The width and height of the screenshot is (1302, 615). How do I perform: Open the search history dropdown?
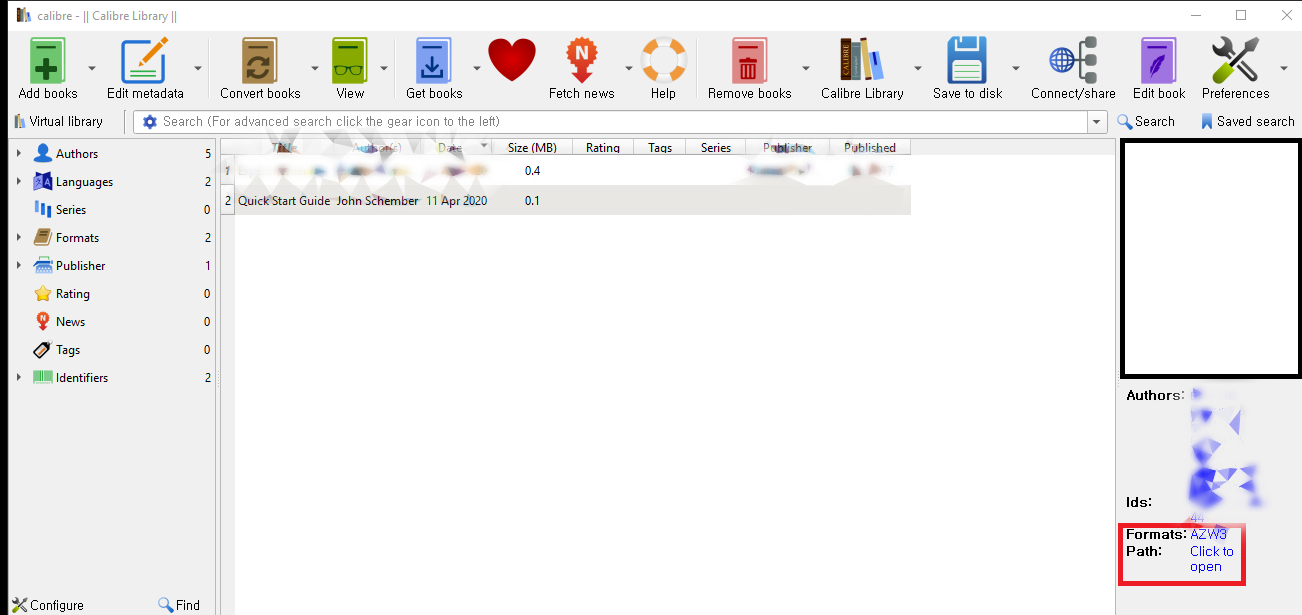tap(1098, 122)
